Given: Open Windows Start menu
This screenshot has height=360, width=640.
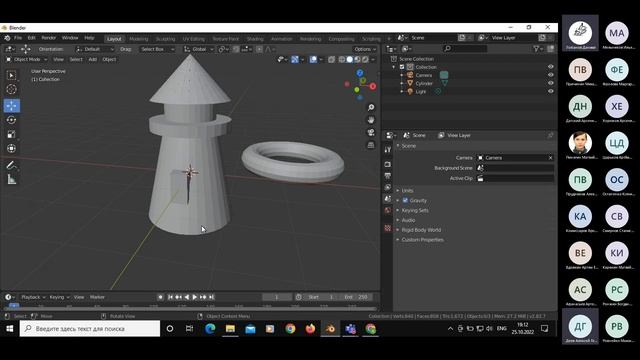Looking at the screenshot, I should coord(9,329).
